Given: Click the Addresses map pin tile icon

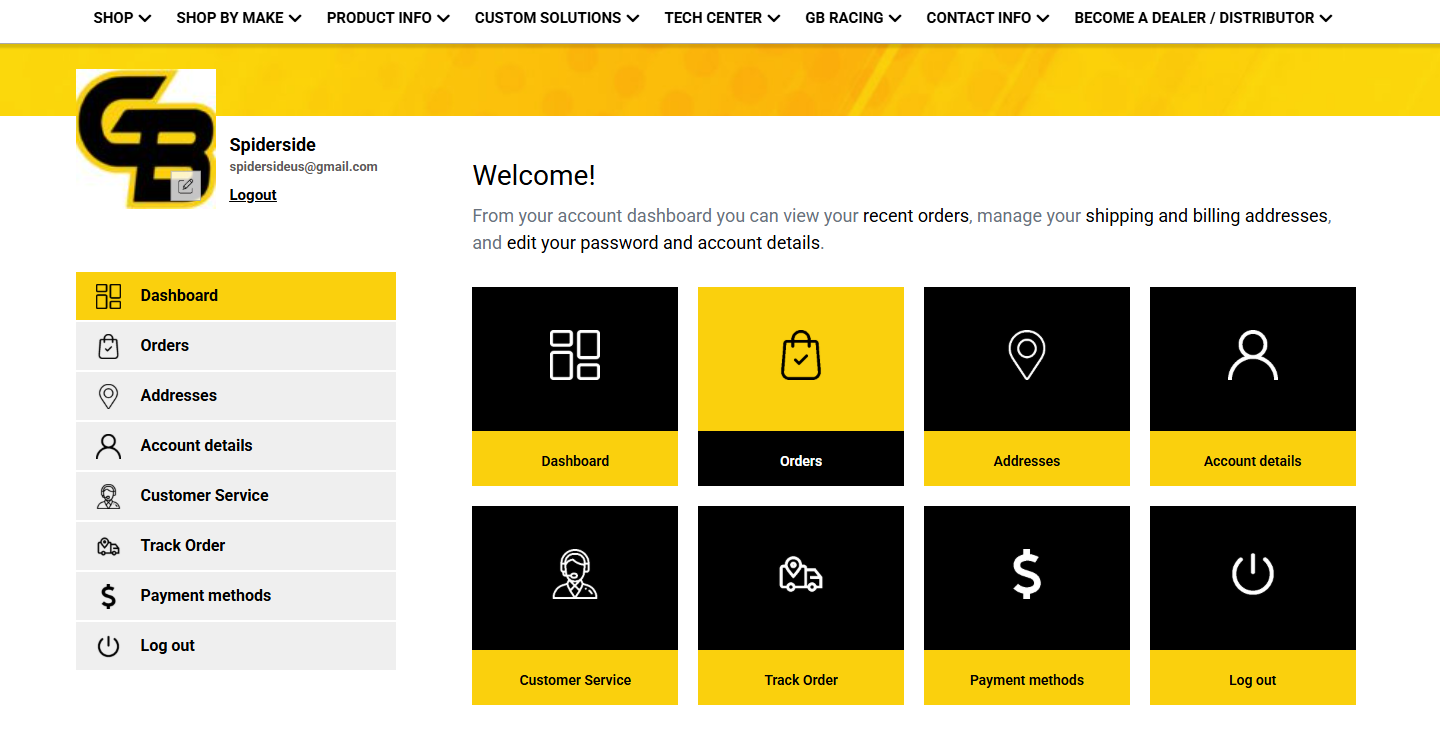Looking at the screenshot, I should coord(1026,356).
